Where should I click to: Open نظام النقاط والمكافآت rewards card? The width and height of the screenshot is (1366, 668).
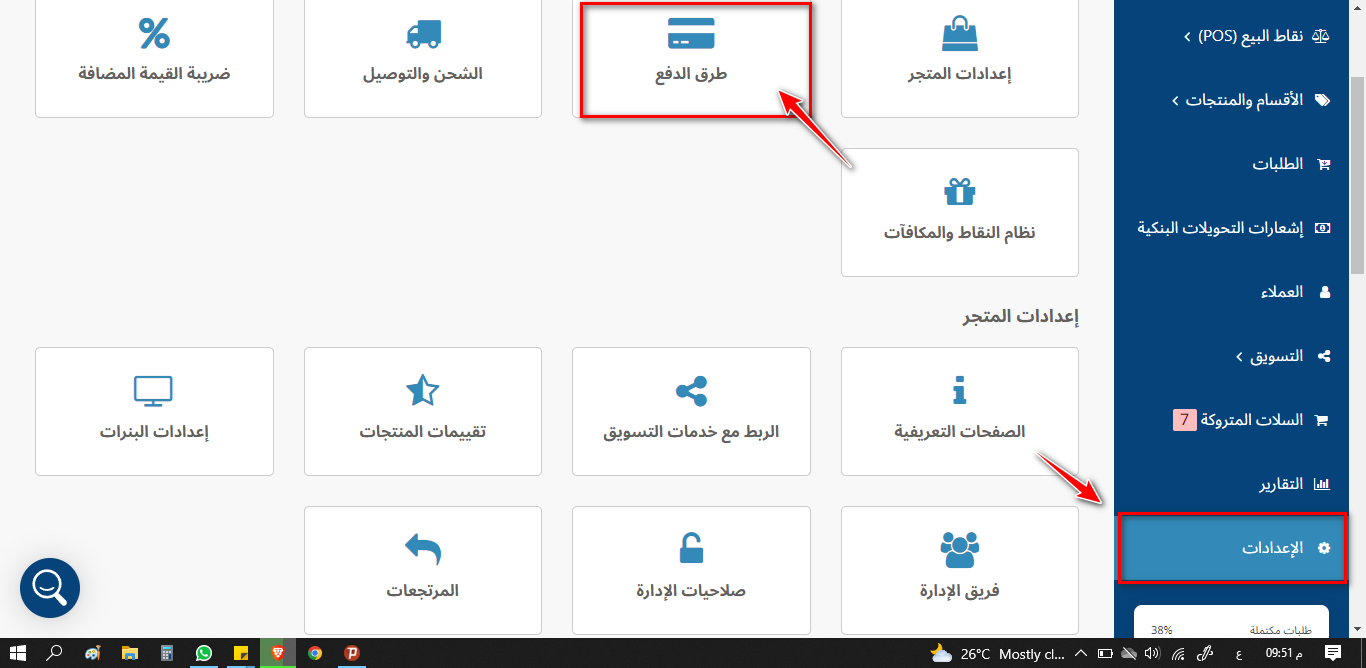tap(960, 212)
